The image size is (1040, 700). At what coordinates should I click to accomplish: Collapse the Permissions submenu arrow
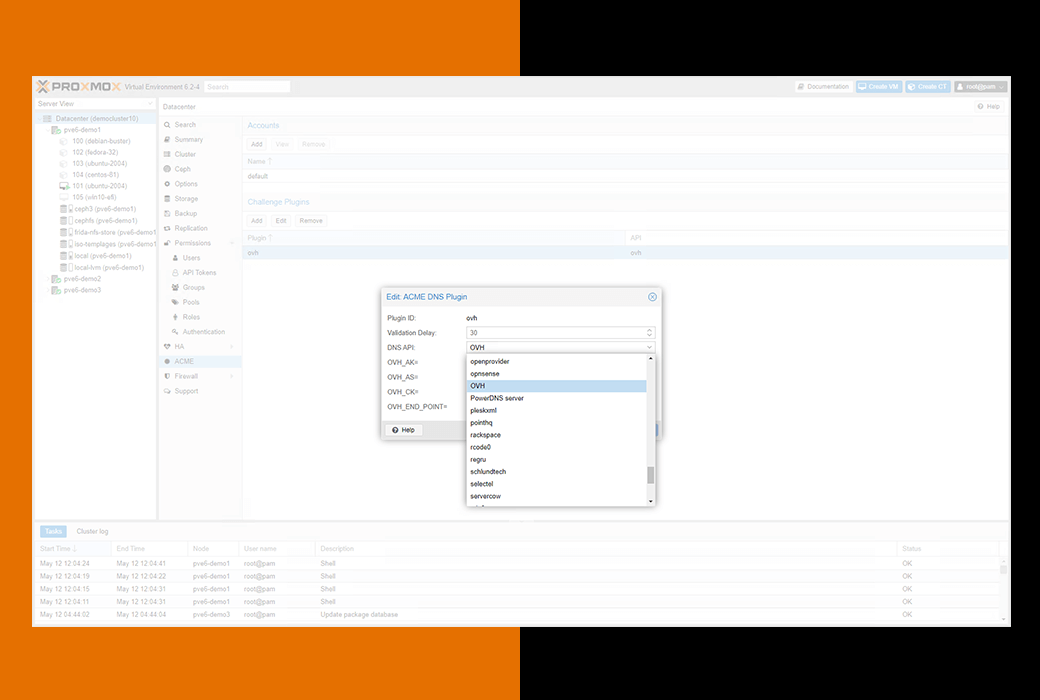click(231, 243)
